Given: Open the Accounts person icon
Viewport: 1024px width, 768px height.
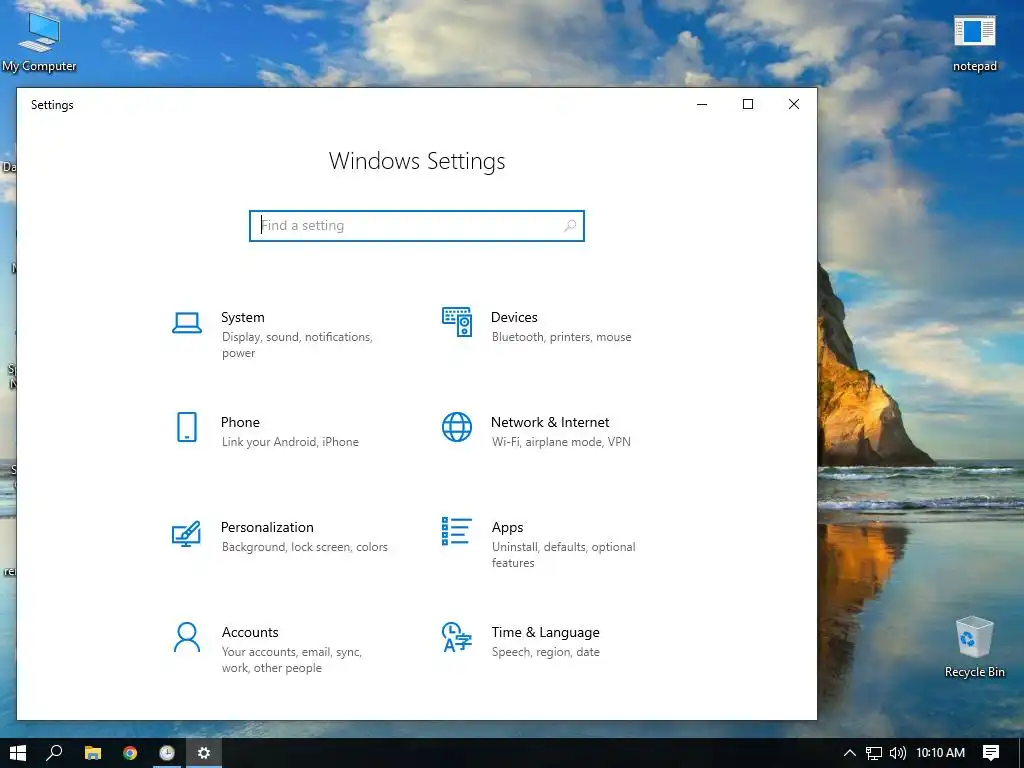Looking at the screenshot, I should click(187, 637).
